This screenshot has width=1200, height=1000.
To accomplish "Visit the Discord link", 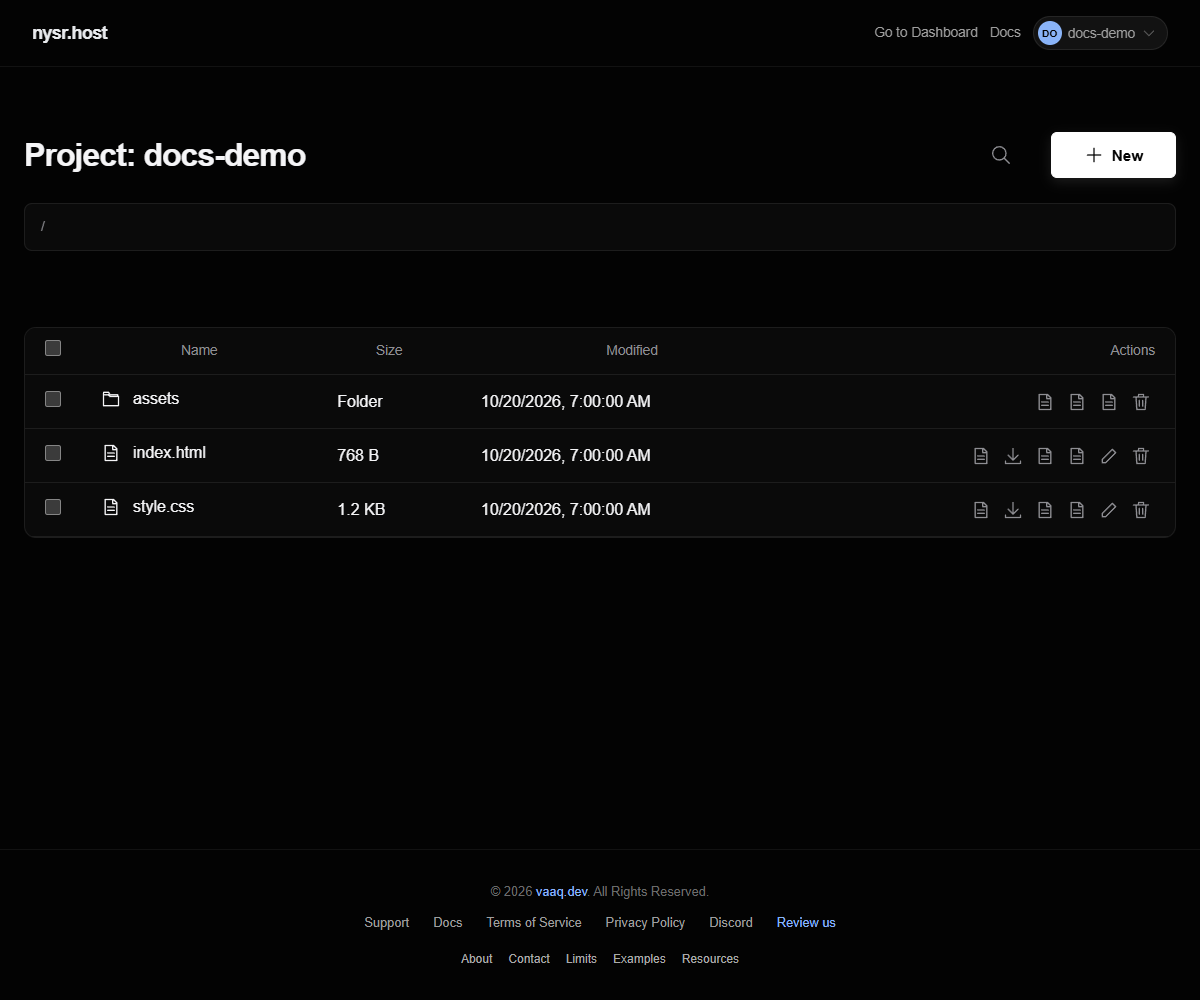I will coord(731,922).
